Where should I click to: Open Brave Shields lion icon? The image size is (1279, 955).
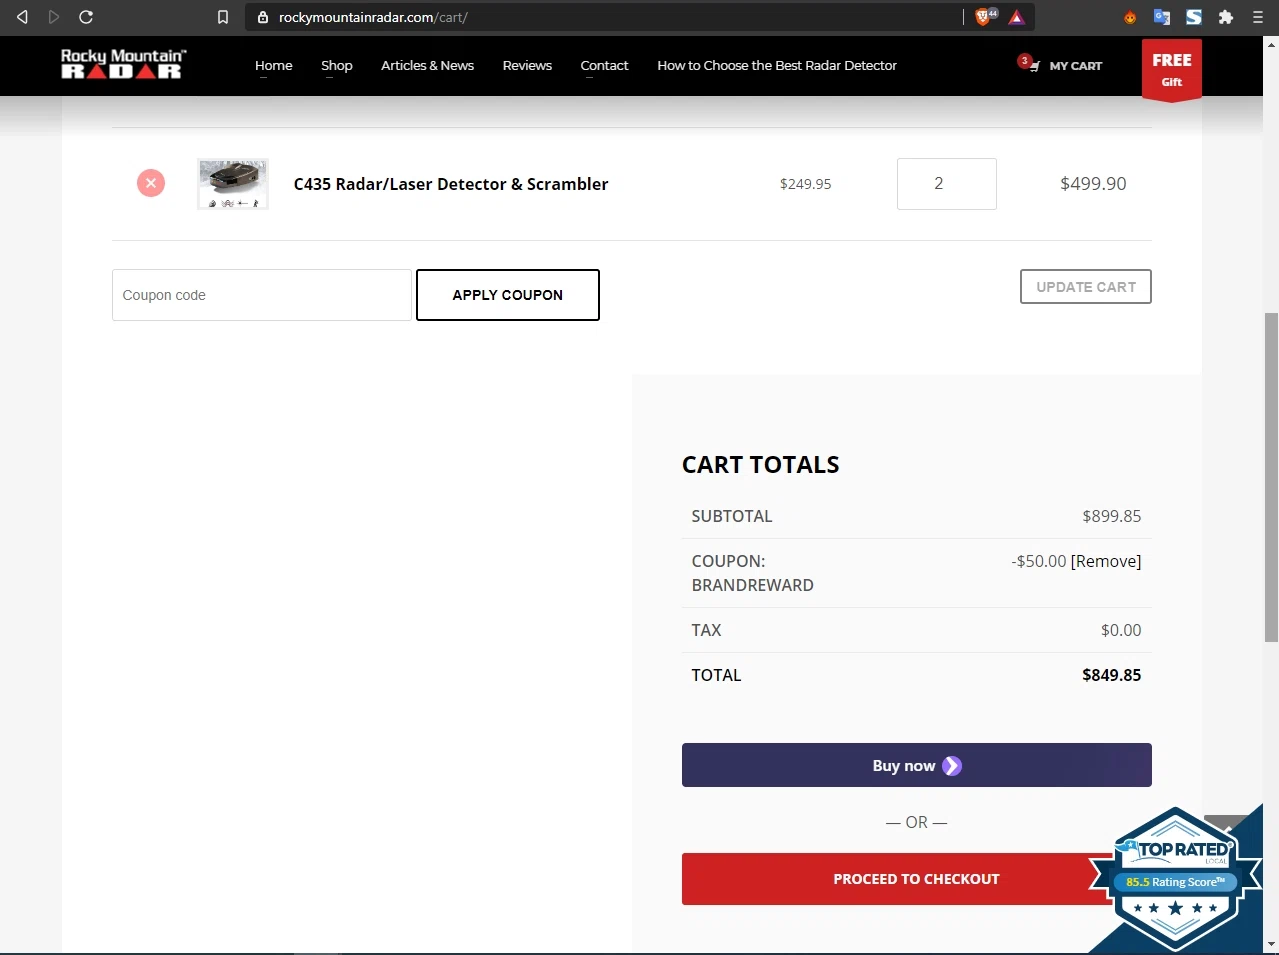pyautogui.click(x=985, y=17)
